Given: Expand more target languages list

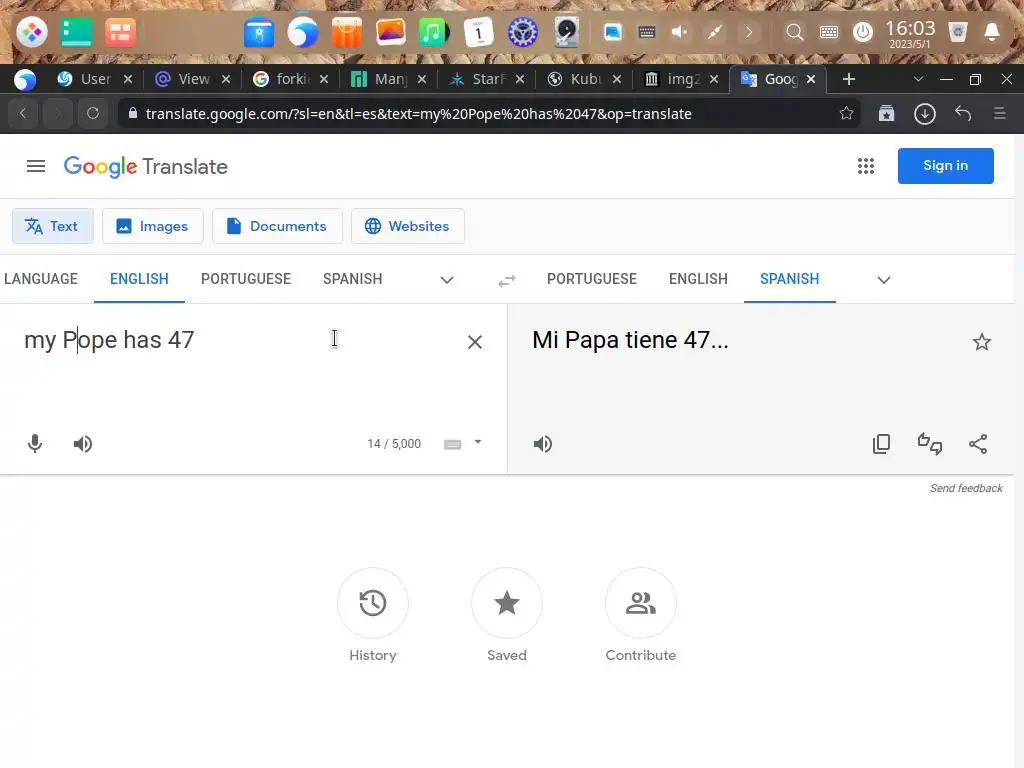Looking at the screenshot, I should 884,280.
